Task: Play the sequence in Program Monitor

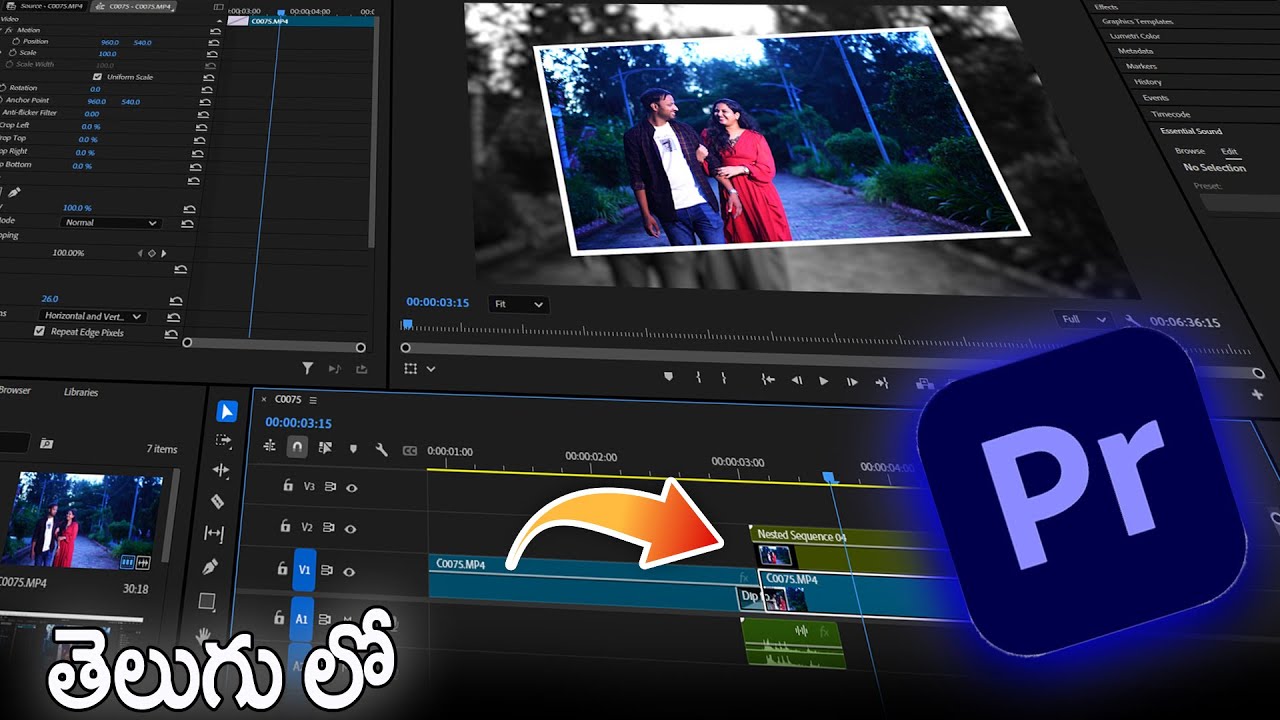Action: click(x=824, y=381)
